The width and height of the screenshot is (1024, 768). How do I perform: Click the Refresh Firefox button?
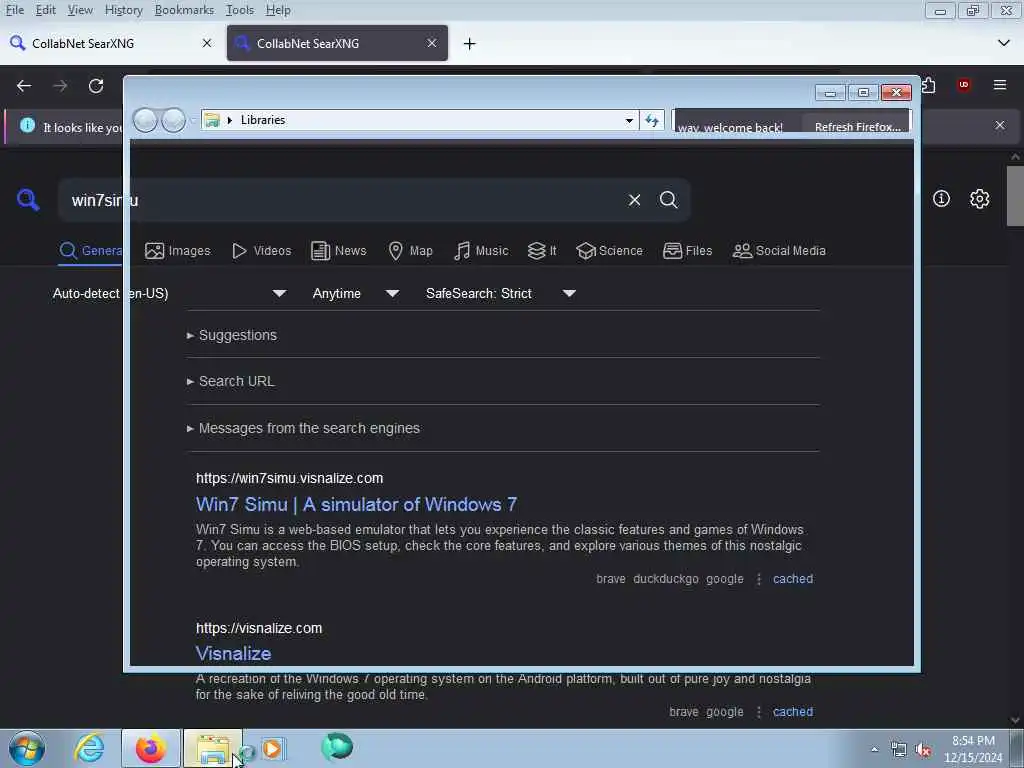tap(857, 127)
